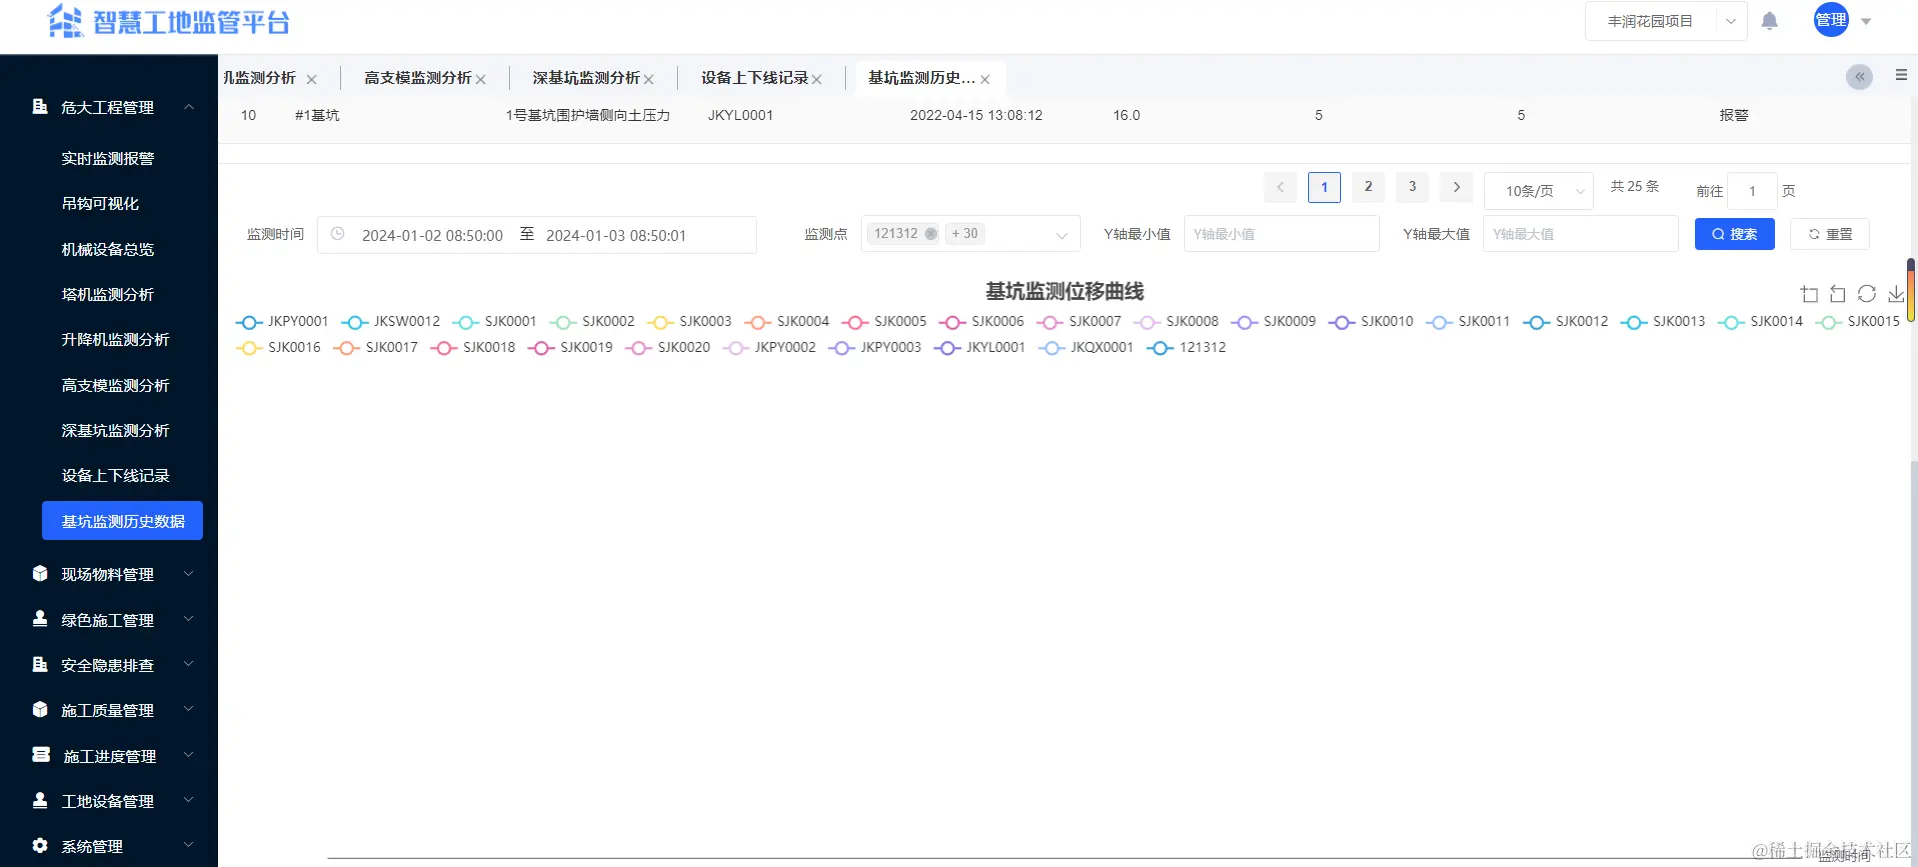Toggle the JKQX0001 legend series

[x=1086, y=348]
